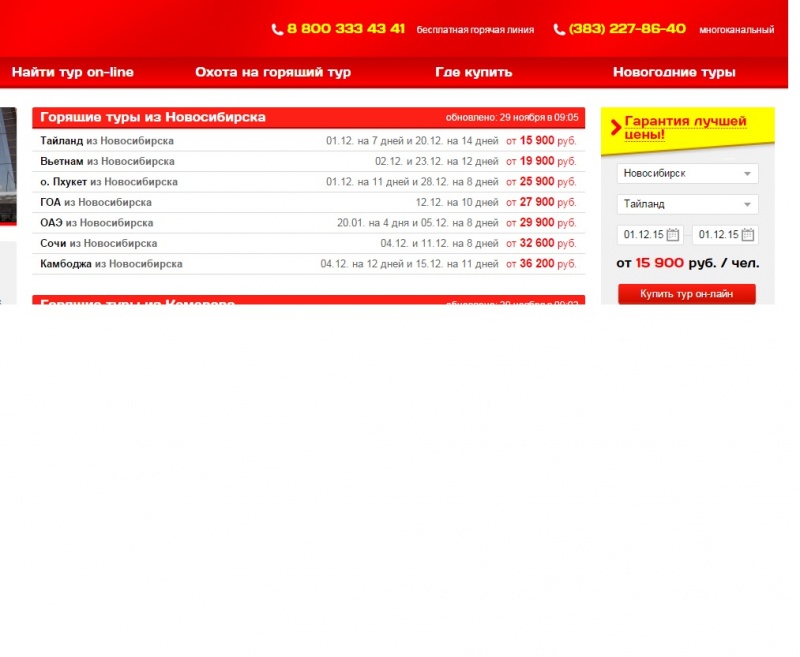The width and height of the screenshot is (800, 657).
Task: Open Охота на горящий тур menu item
Action: tap(273, 72)
